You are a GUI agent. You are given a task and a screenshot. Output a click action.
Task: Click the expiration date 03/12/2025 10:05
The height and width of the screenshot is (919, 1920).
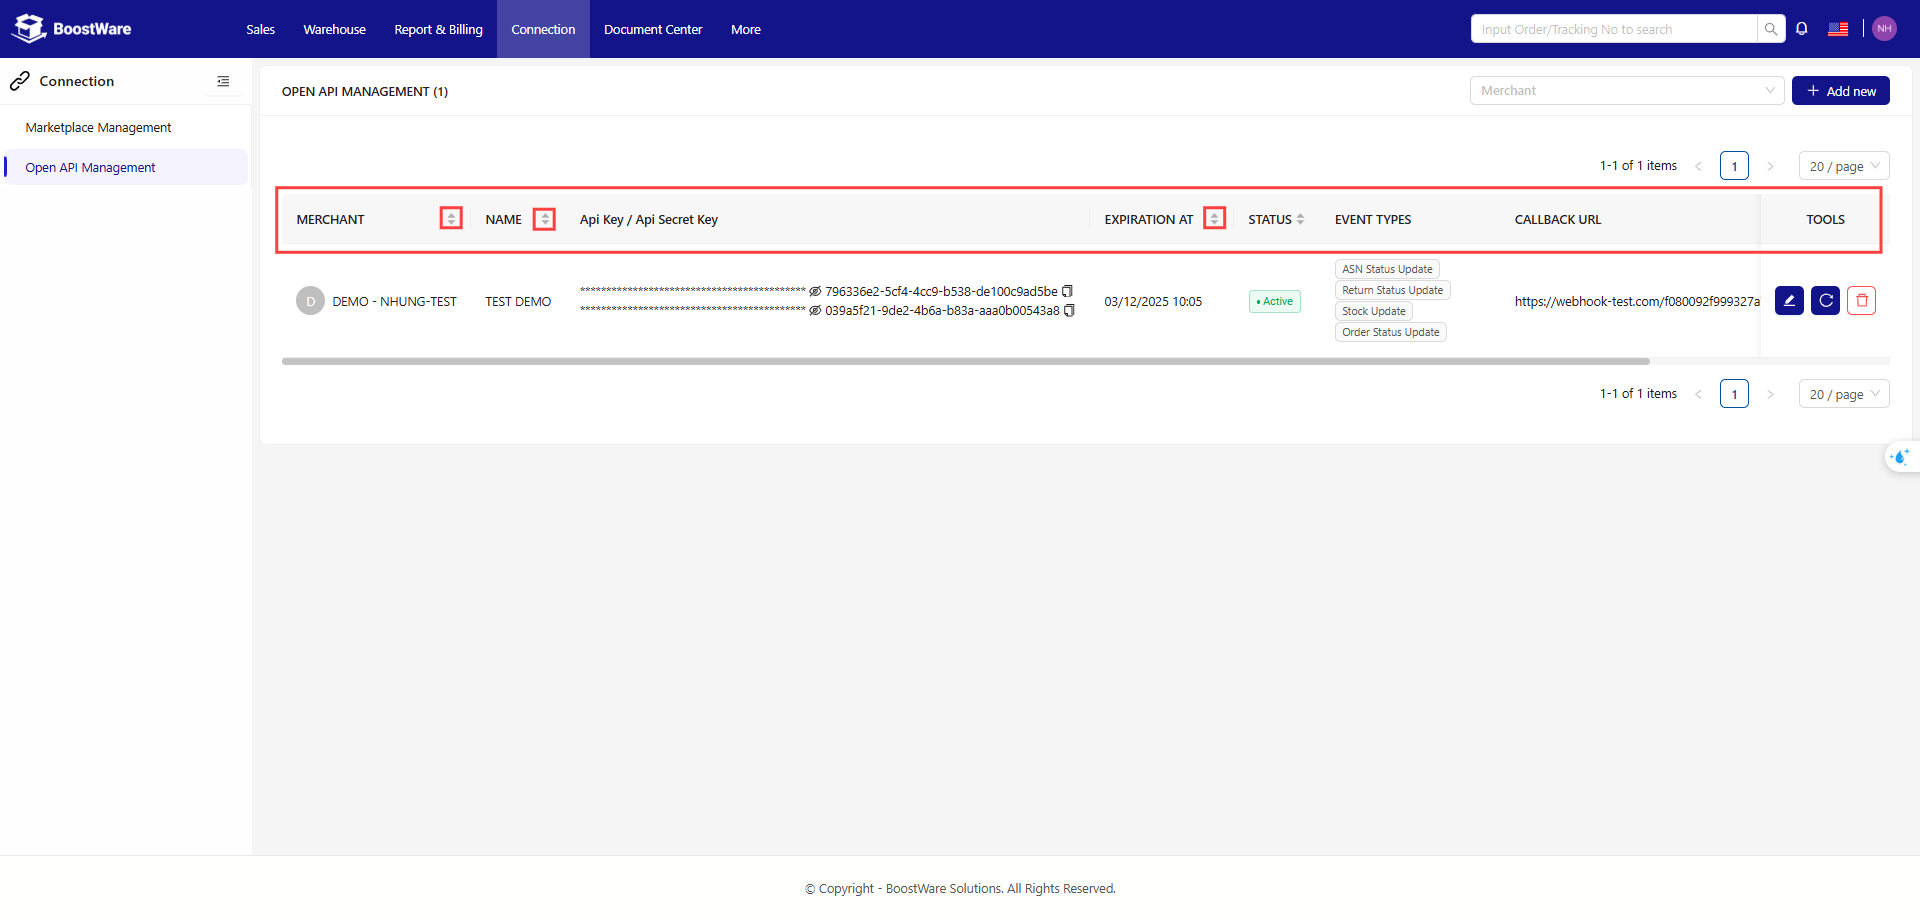tap(1153, 301)
